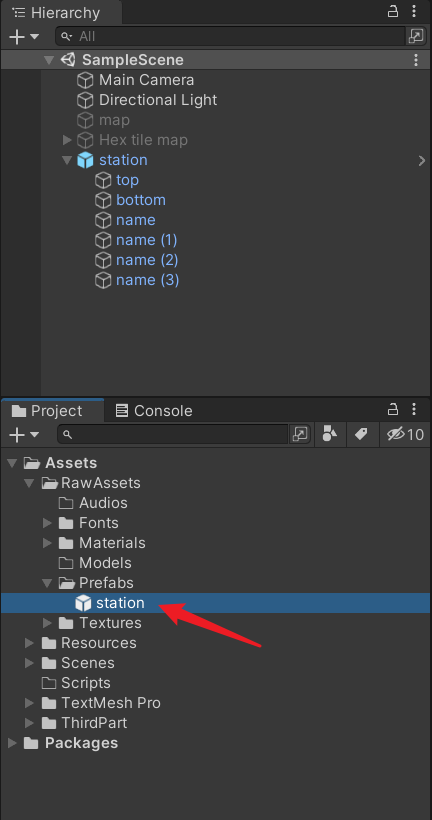Screen dimensions: 432x820
Task: Open SampleScene three-dot options menu
Action: point(416,60)
